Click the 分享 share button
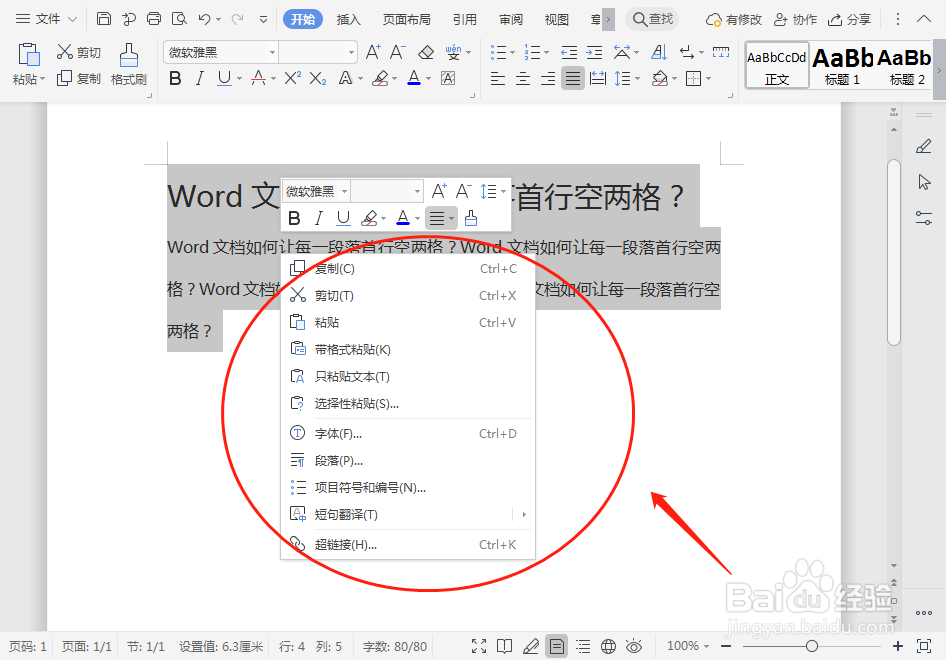 point(849,19)
